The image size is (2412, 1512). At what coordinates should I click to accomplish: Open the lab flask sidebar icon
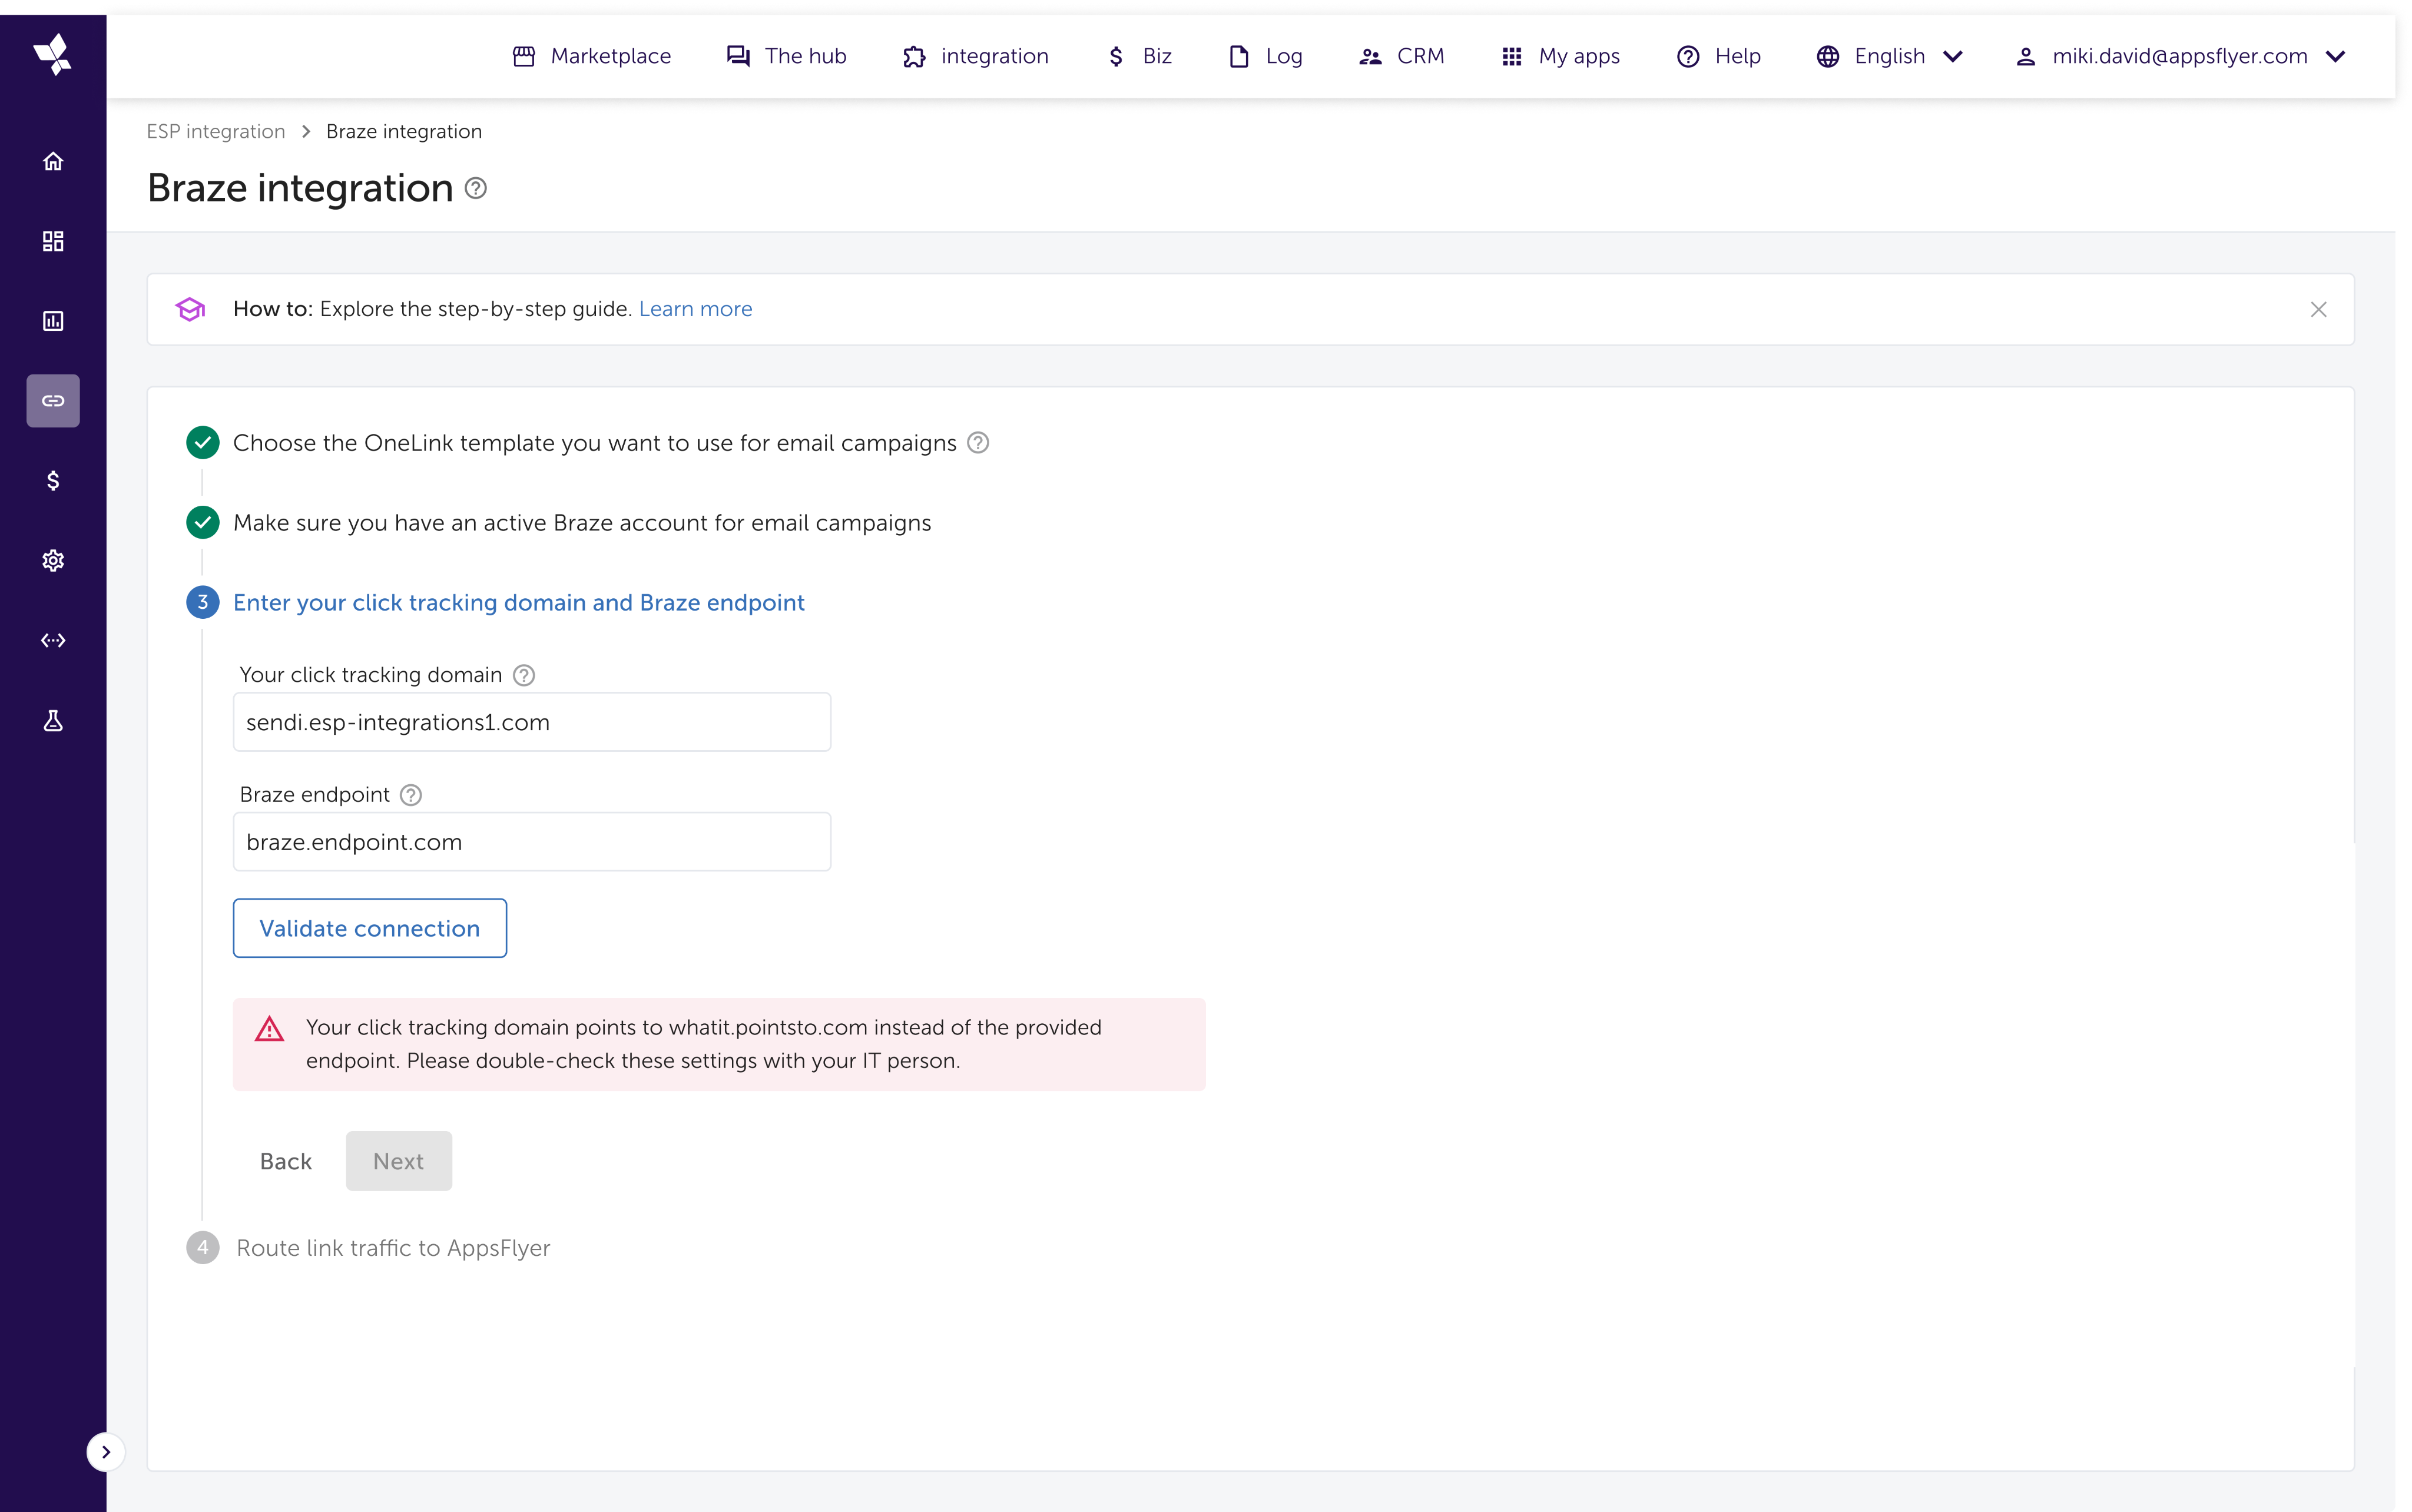pyautogui.click(x=53, y=721)
